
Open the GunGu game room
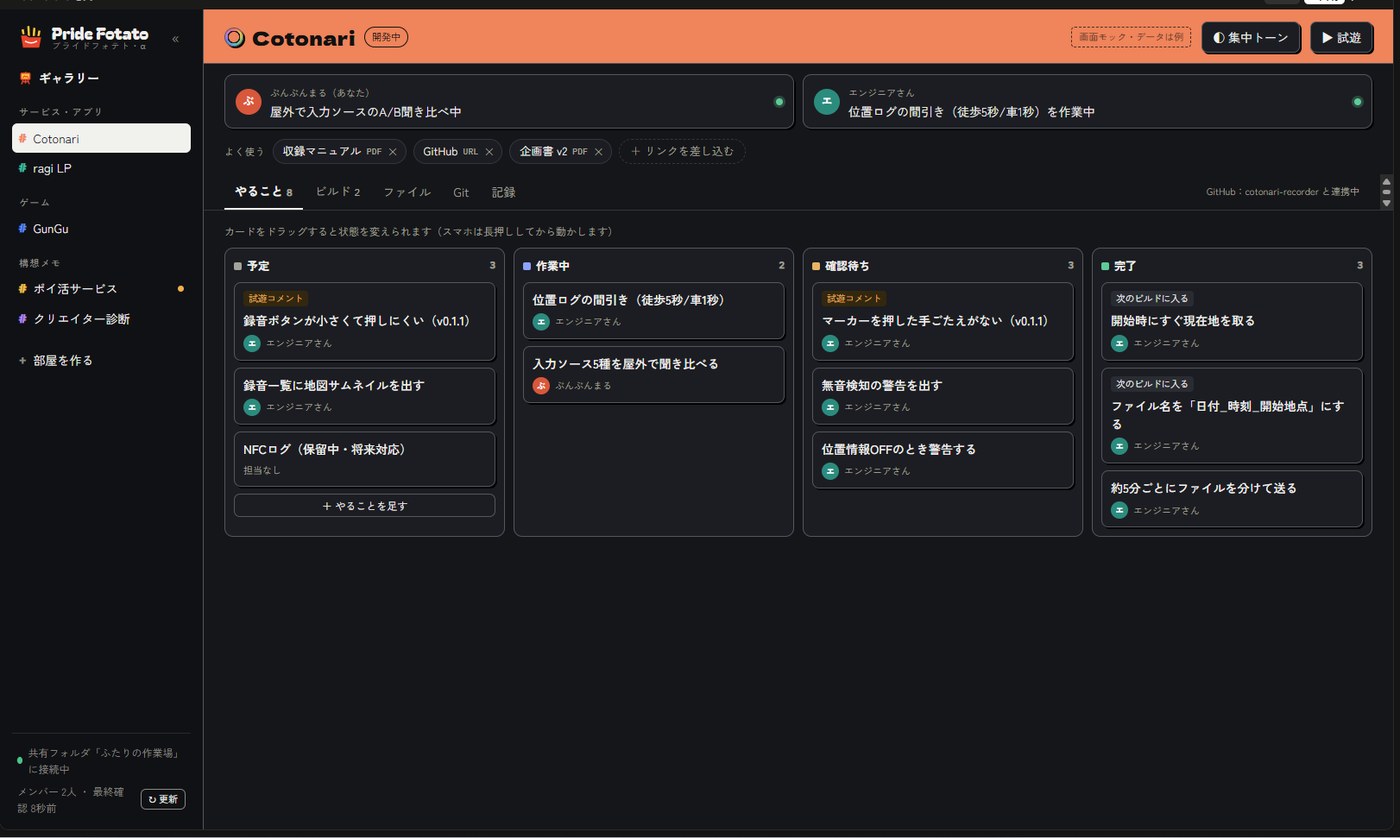coord(101,229)
